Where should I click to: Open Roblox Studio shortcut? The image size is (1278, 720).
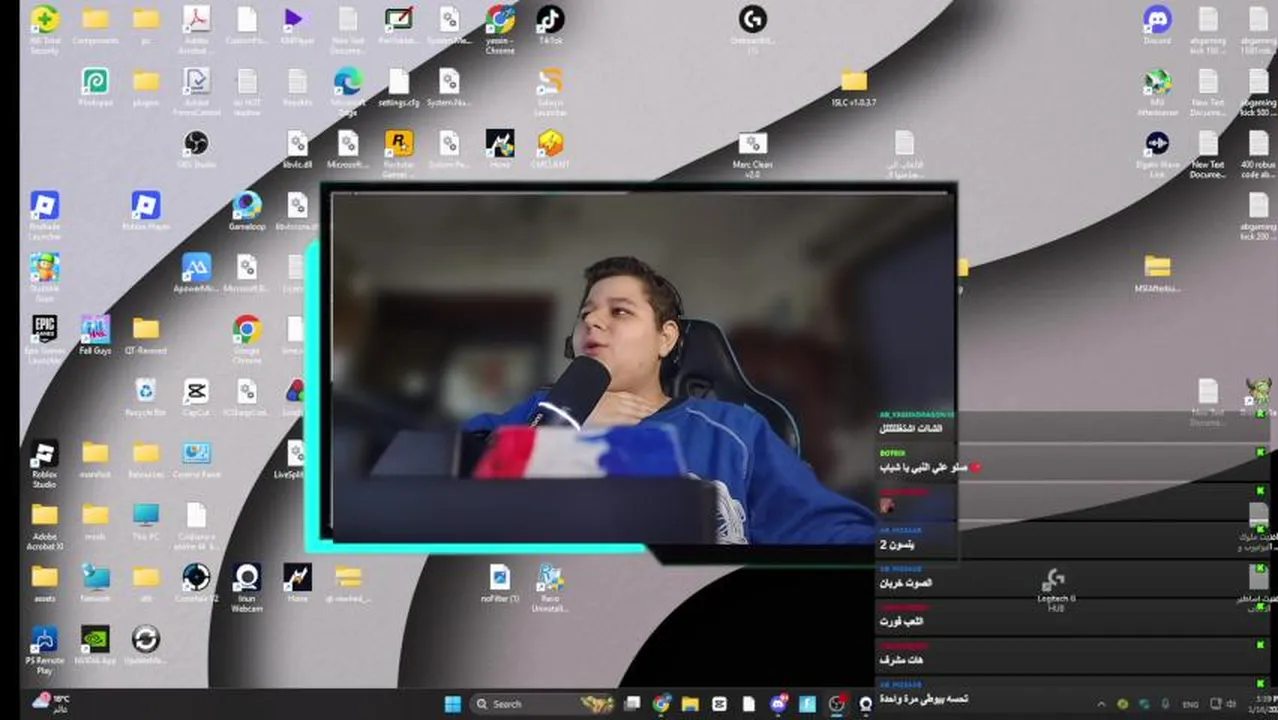click(x=44, y=464)
